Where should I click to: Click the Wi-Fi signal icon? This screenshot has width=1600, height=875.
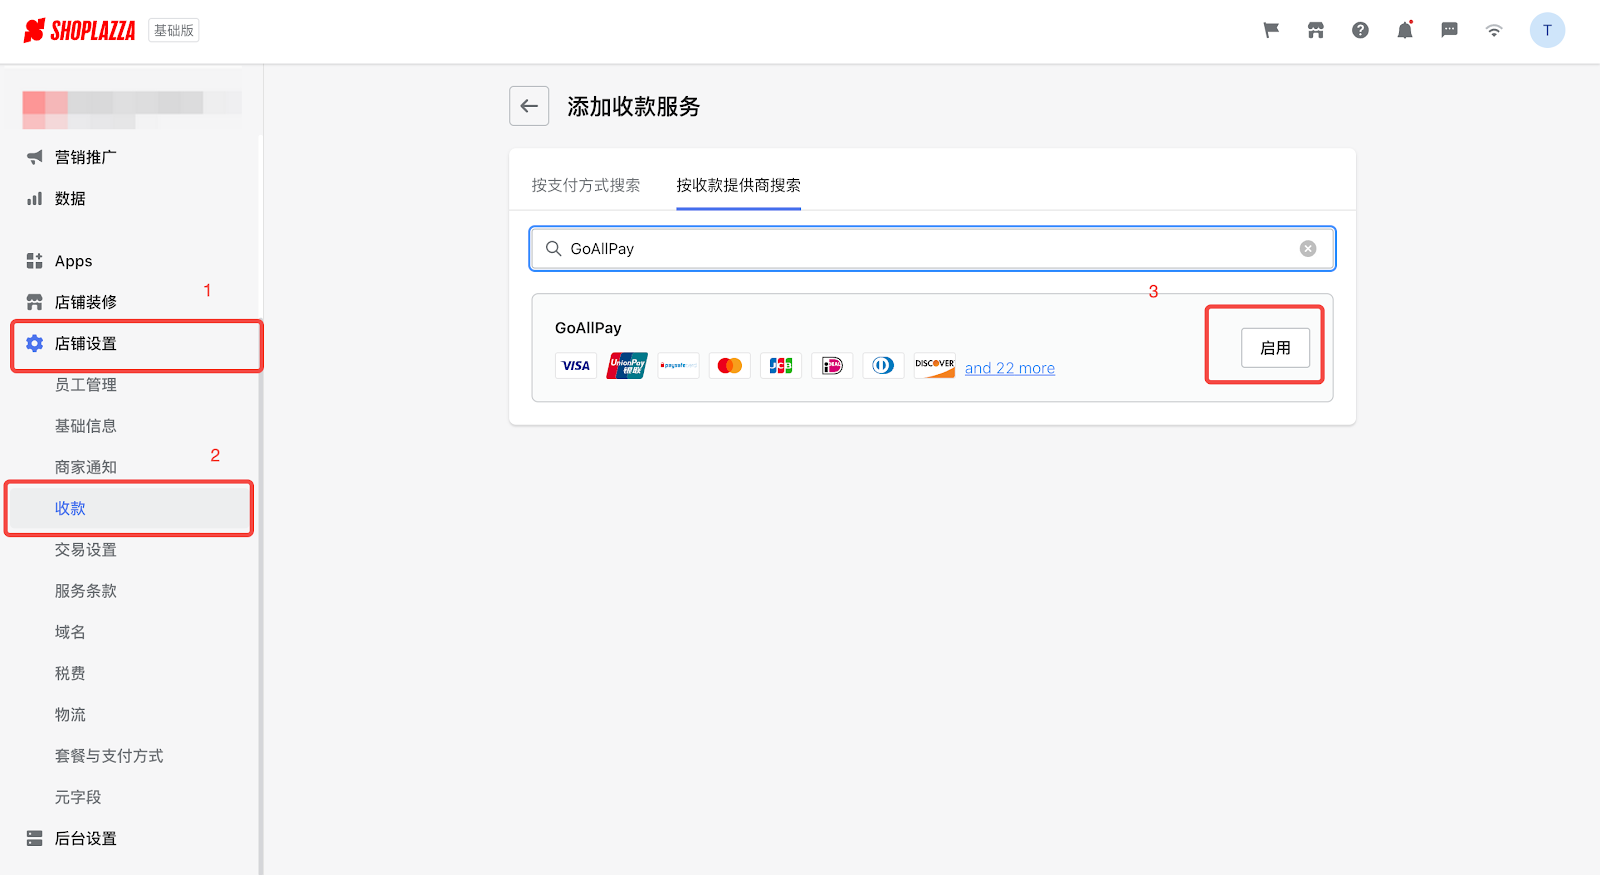pyautogui.click(x=1494, y=31)
